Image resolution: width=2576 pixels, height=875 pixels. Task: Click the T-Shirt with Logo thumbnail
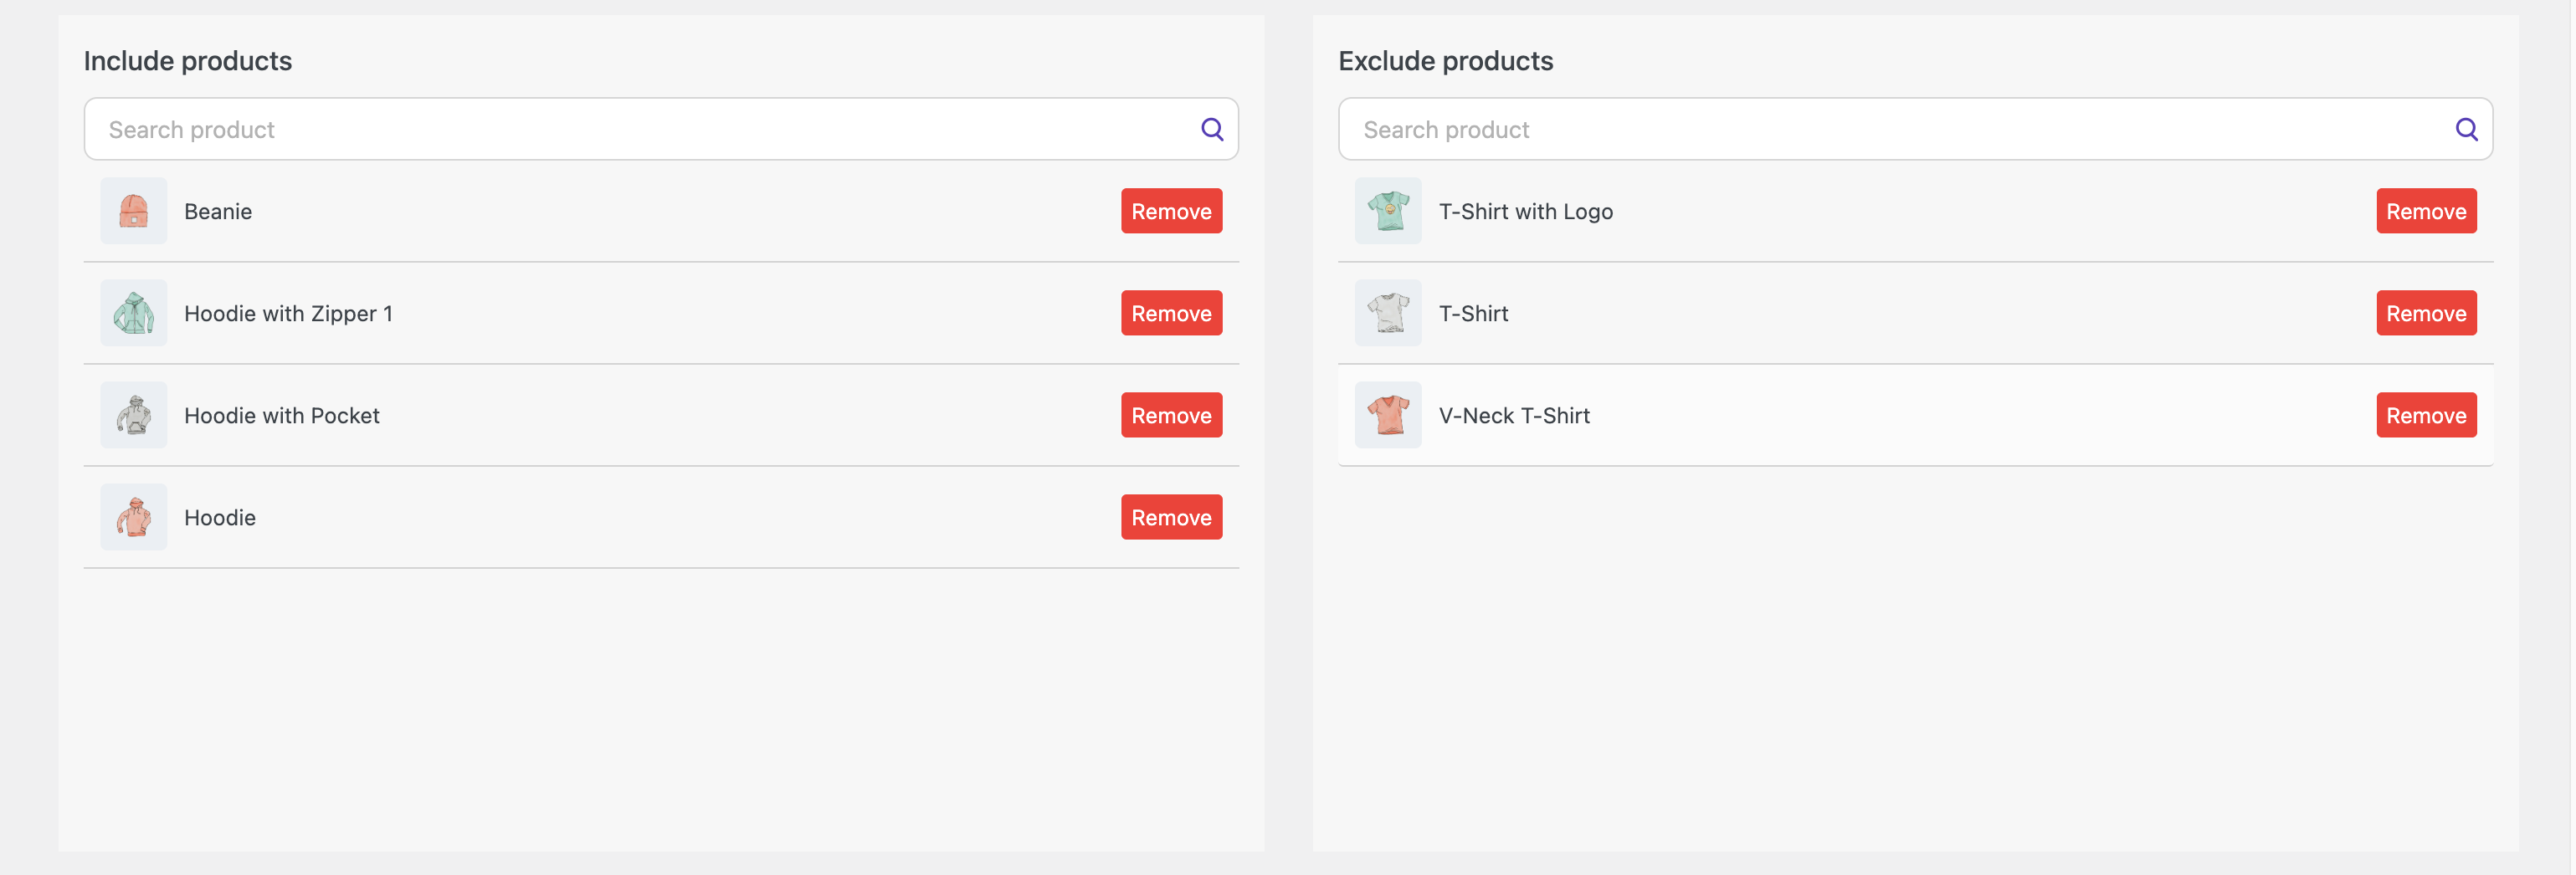1388,211
